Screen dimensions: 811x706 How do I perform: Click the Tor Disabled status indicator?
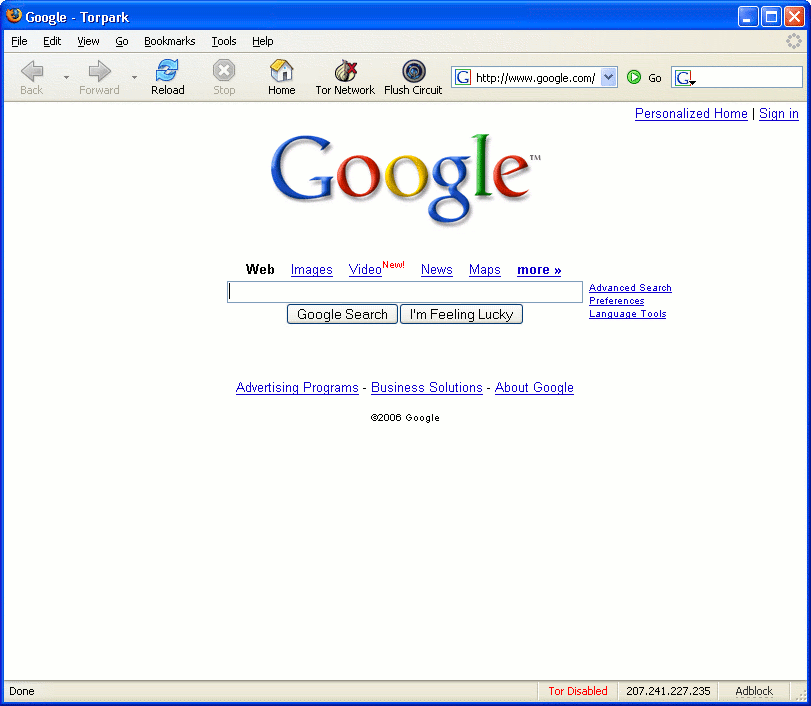tap(578, 691)
